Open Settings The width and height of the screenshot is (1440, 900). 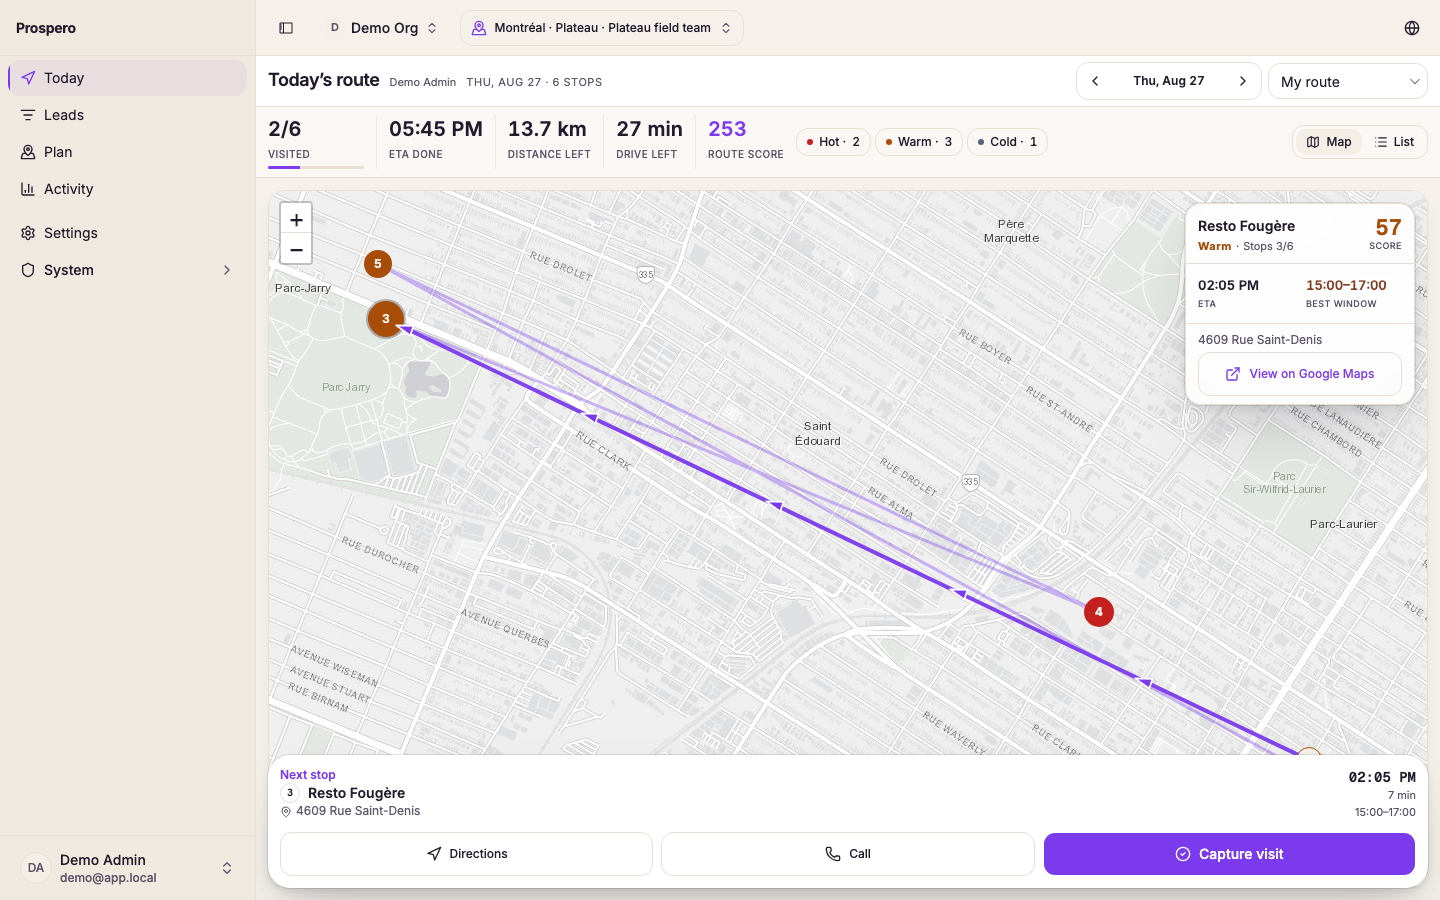tap(127, 233)
